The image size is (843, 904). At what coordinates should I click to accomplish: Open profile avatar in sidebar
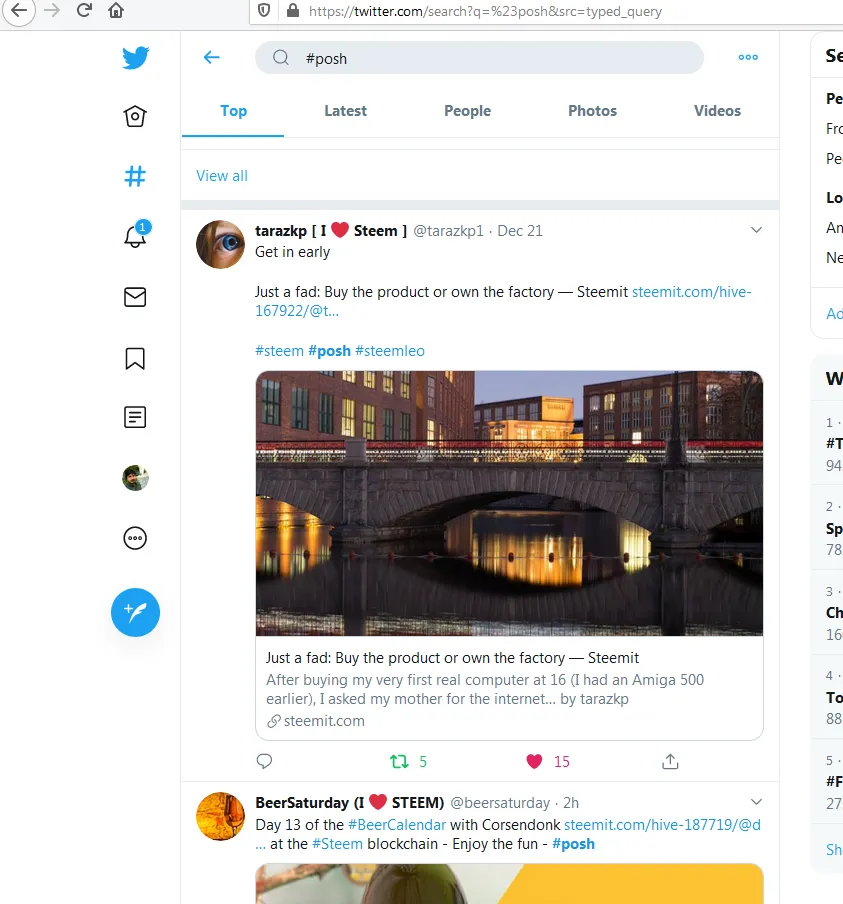136,478
